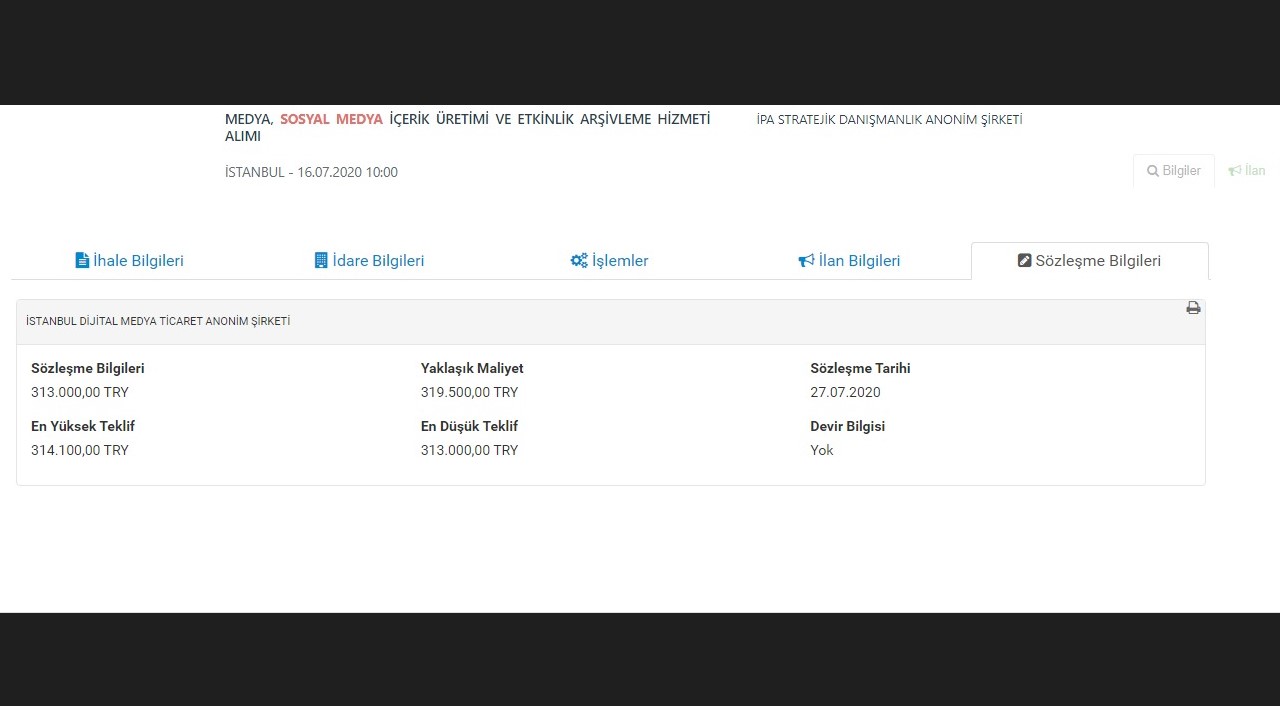Image resolution: width=1280 pixels, height=706 pixels.
Task: Click the gears icon beside İşlemler
Action: [579, 261]
